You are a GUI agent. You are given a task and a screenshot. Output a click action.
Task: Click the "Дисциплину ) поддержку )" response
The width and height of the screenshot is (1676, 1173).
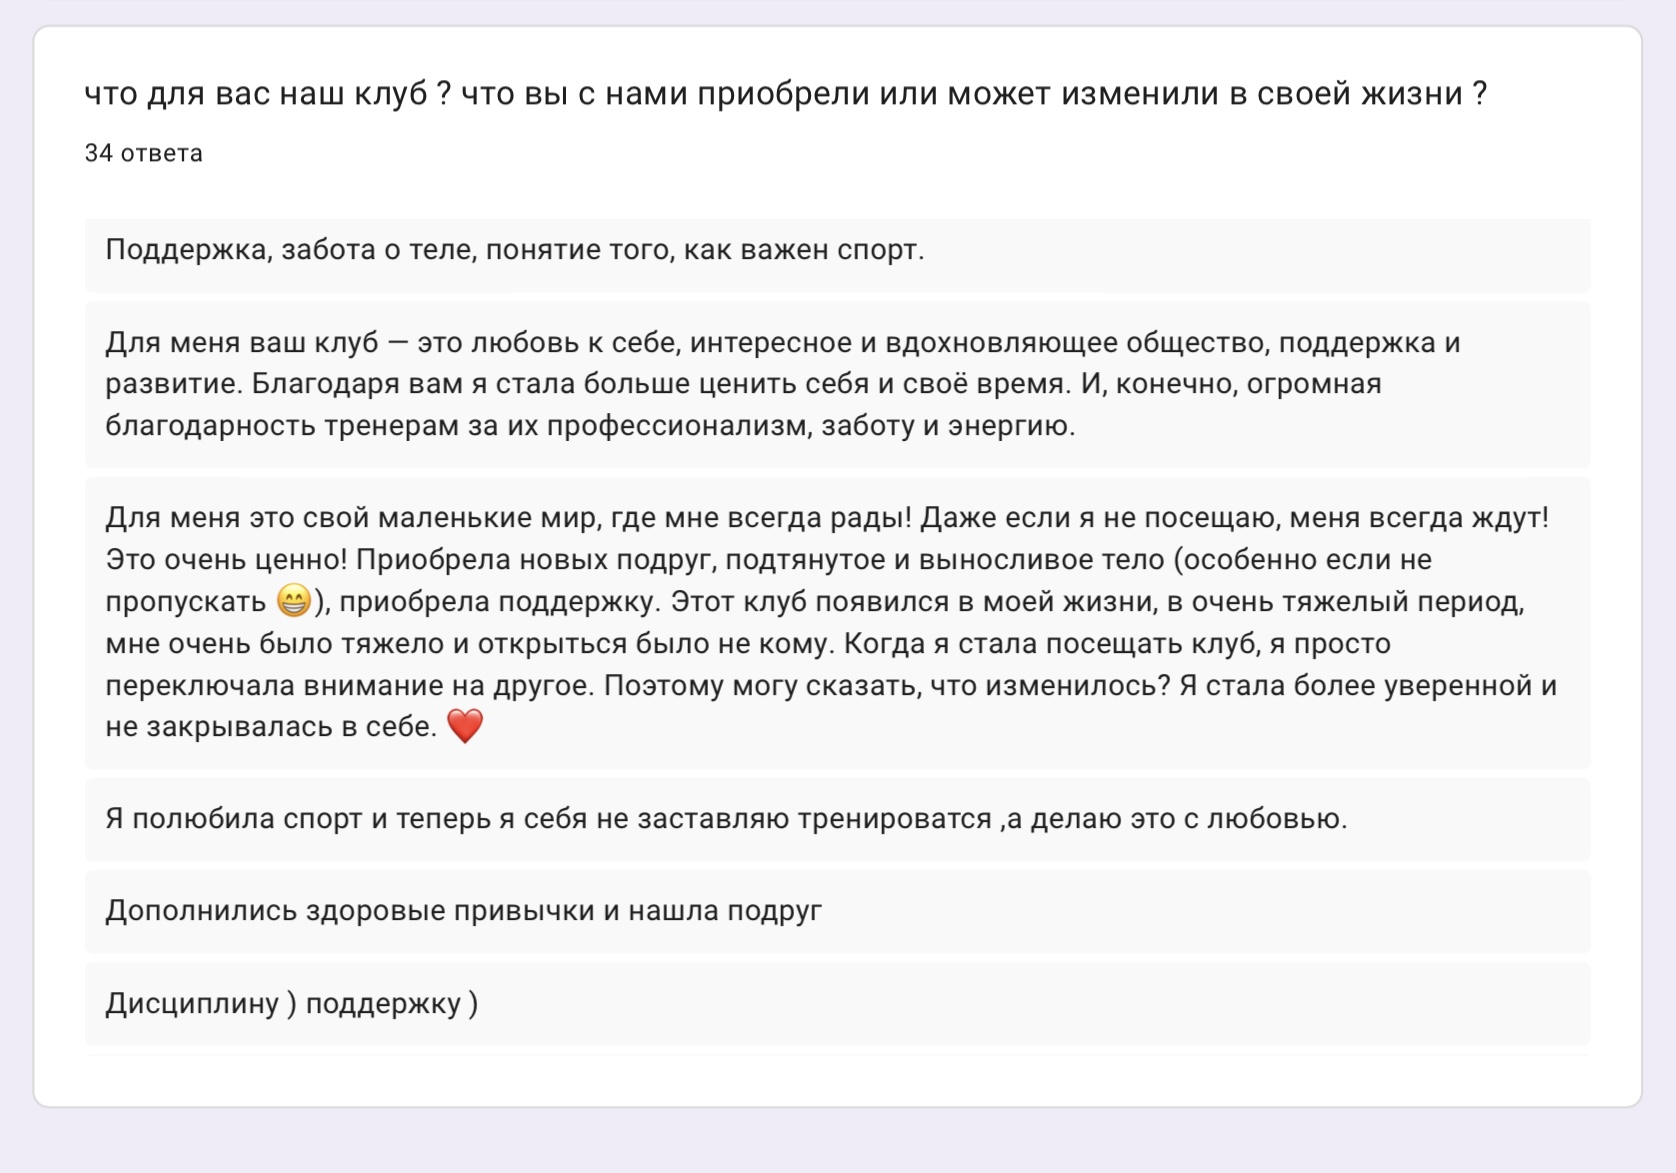pyautogui.click(x=292, y=1003)
